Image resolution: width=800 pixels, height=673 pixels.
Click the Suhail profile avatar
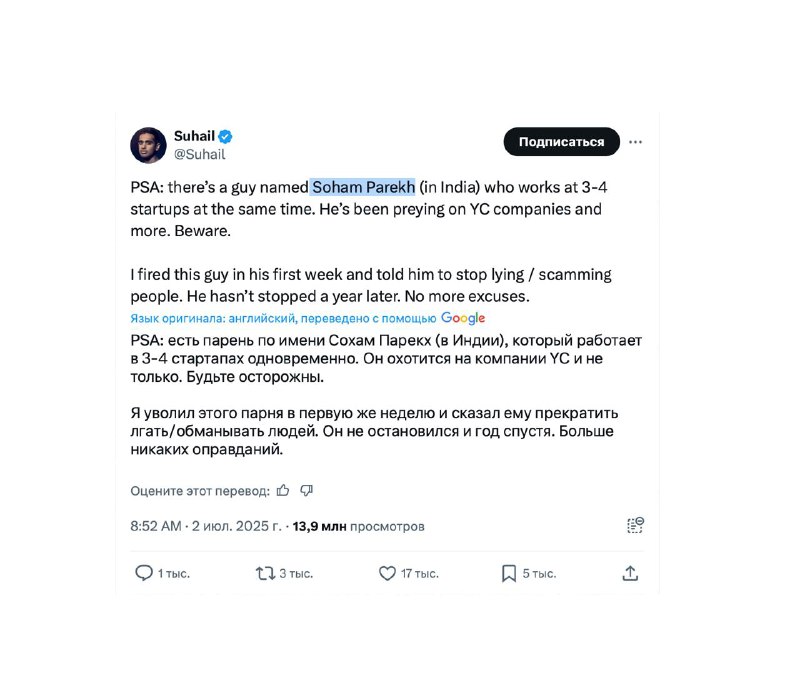point(148,145)
